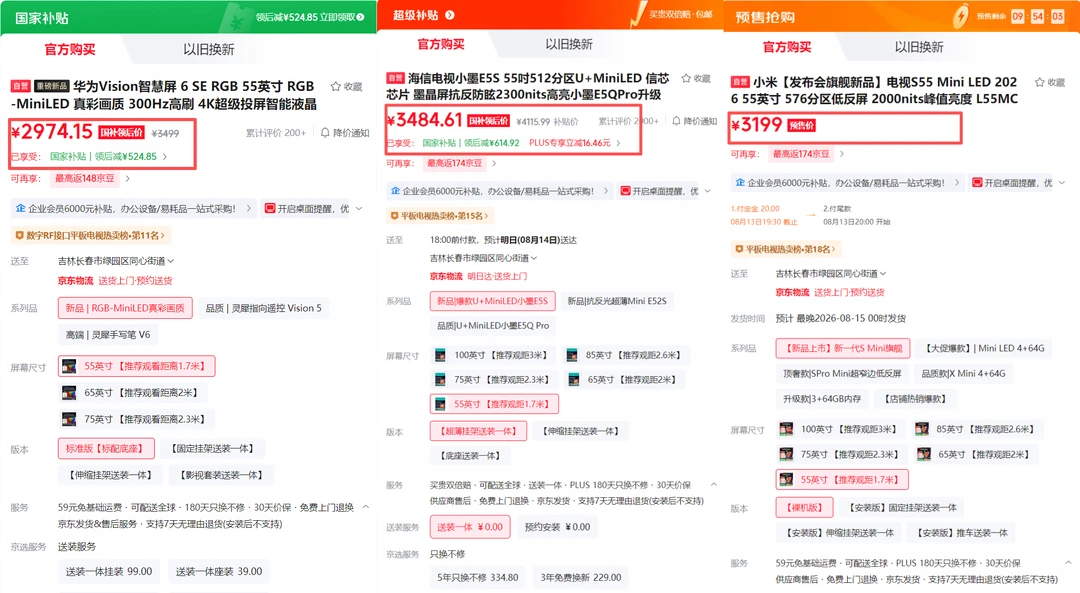Click the ranking badge icon 数字RF接口平板电视热卖榜
The image size is (1080, 593).
click(x=20, y=236)
